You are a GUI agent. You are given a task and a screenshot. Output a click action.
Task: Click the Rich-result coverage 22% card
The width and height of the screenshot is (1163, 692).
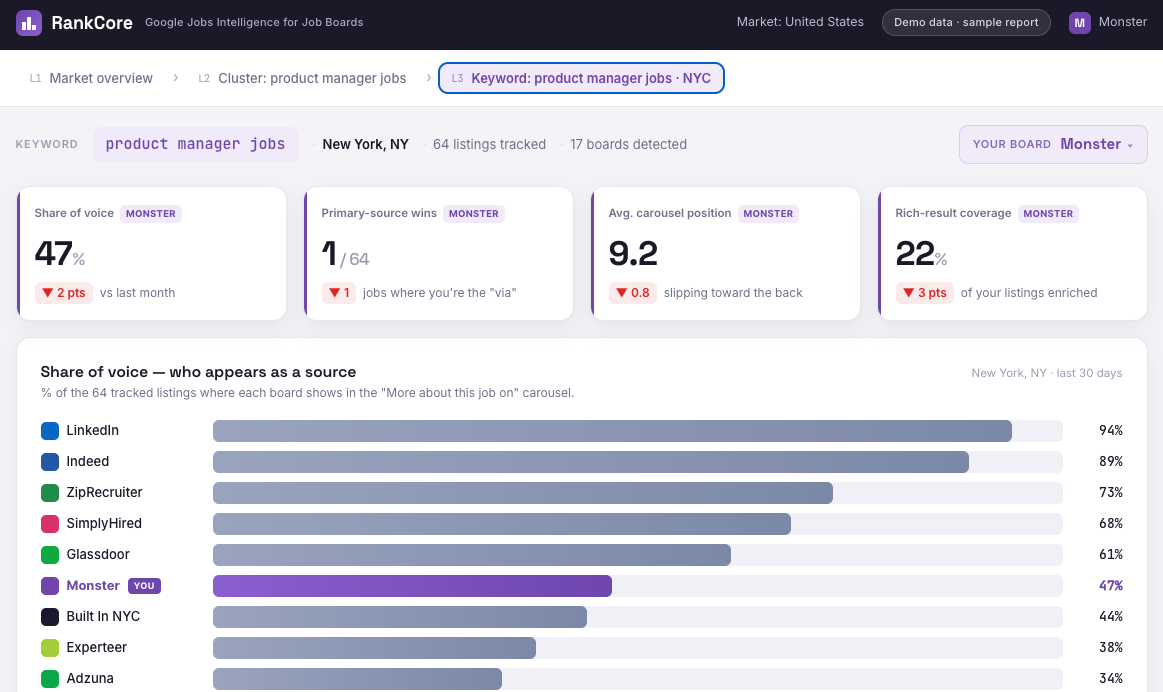point(1012,254)
